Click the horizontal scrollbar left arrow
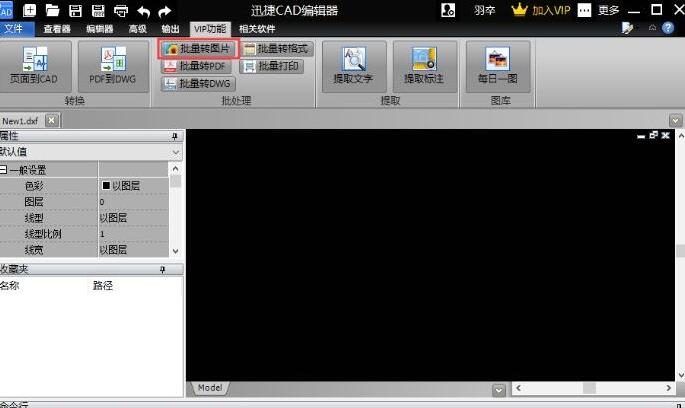This screenshot has width=685, height=408. [519, 388]
